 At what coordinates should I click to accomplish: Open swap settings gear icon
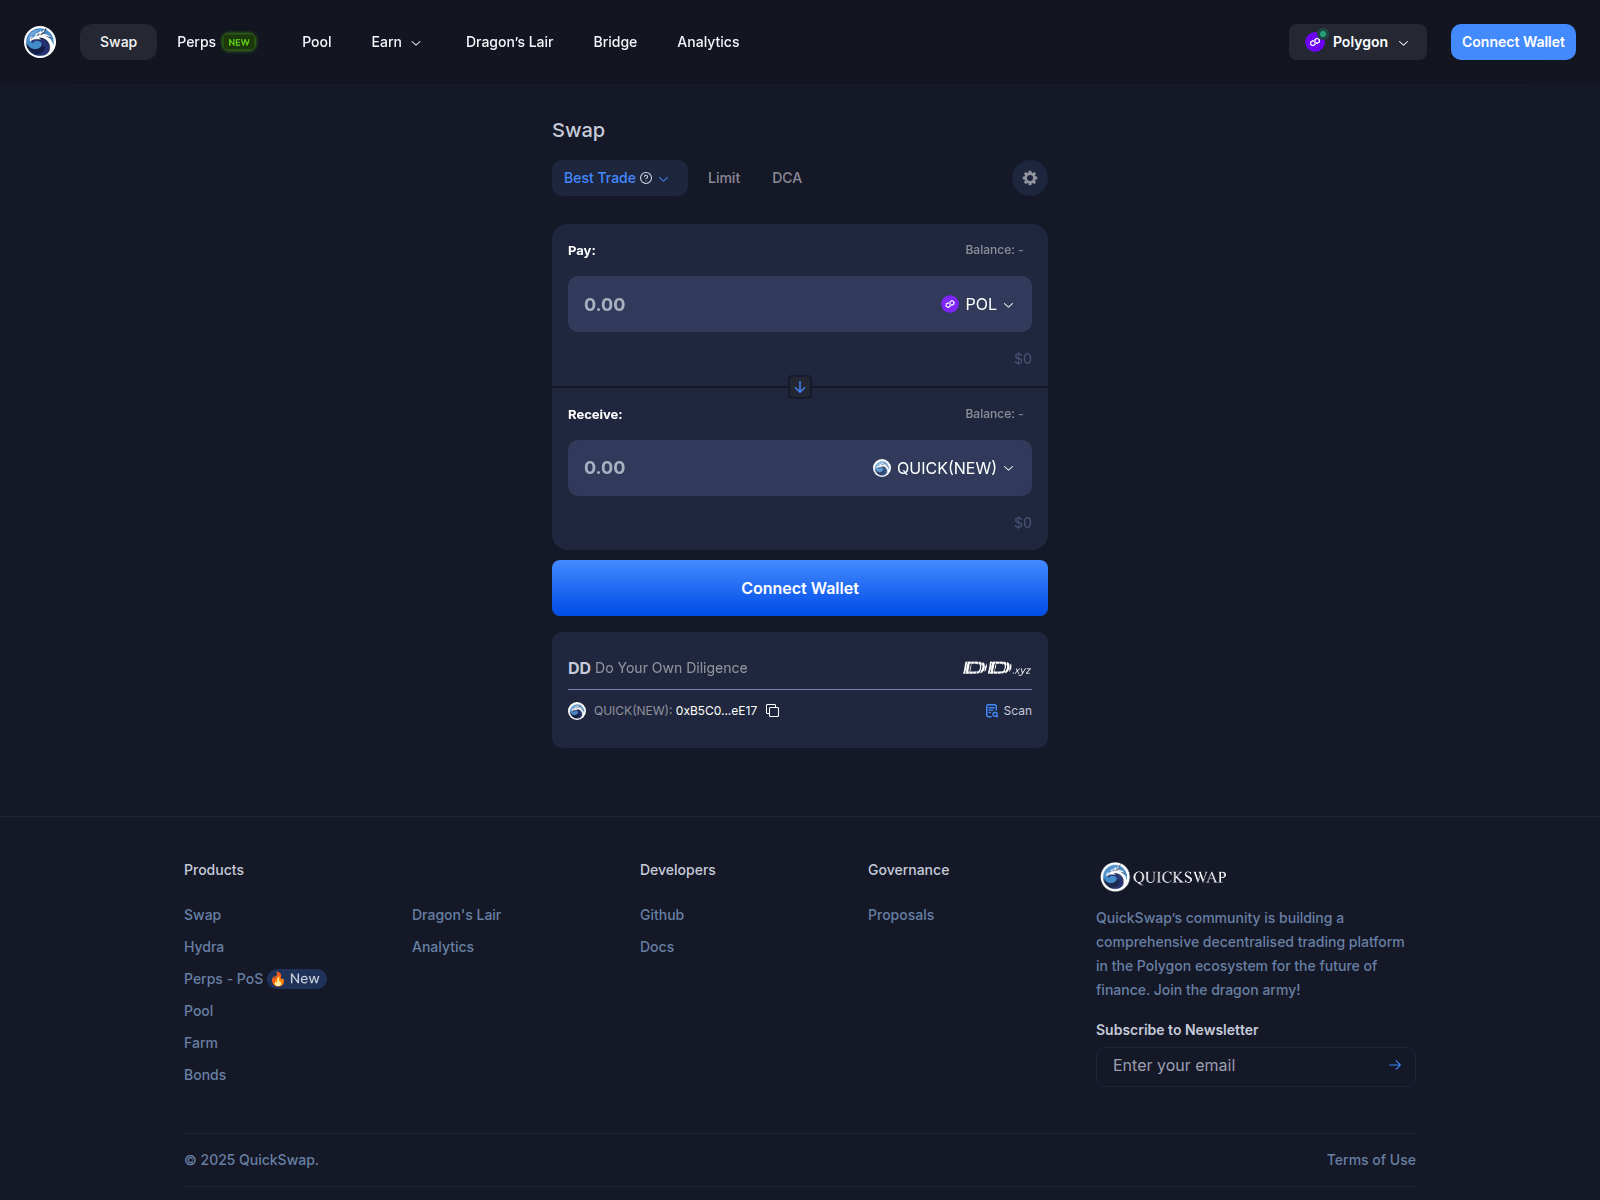pyautogui.click(x=1030, y=178)
